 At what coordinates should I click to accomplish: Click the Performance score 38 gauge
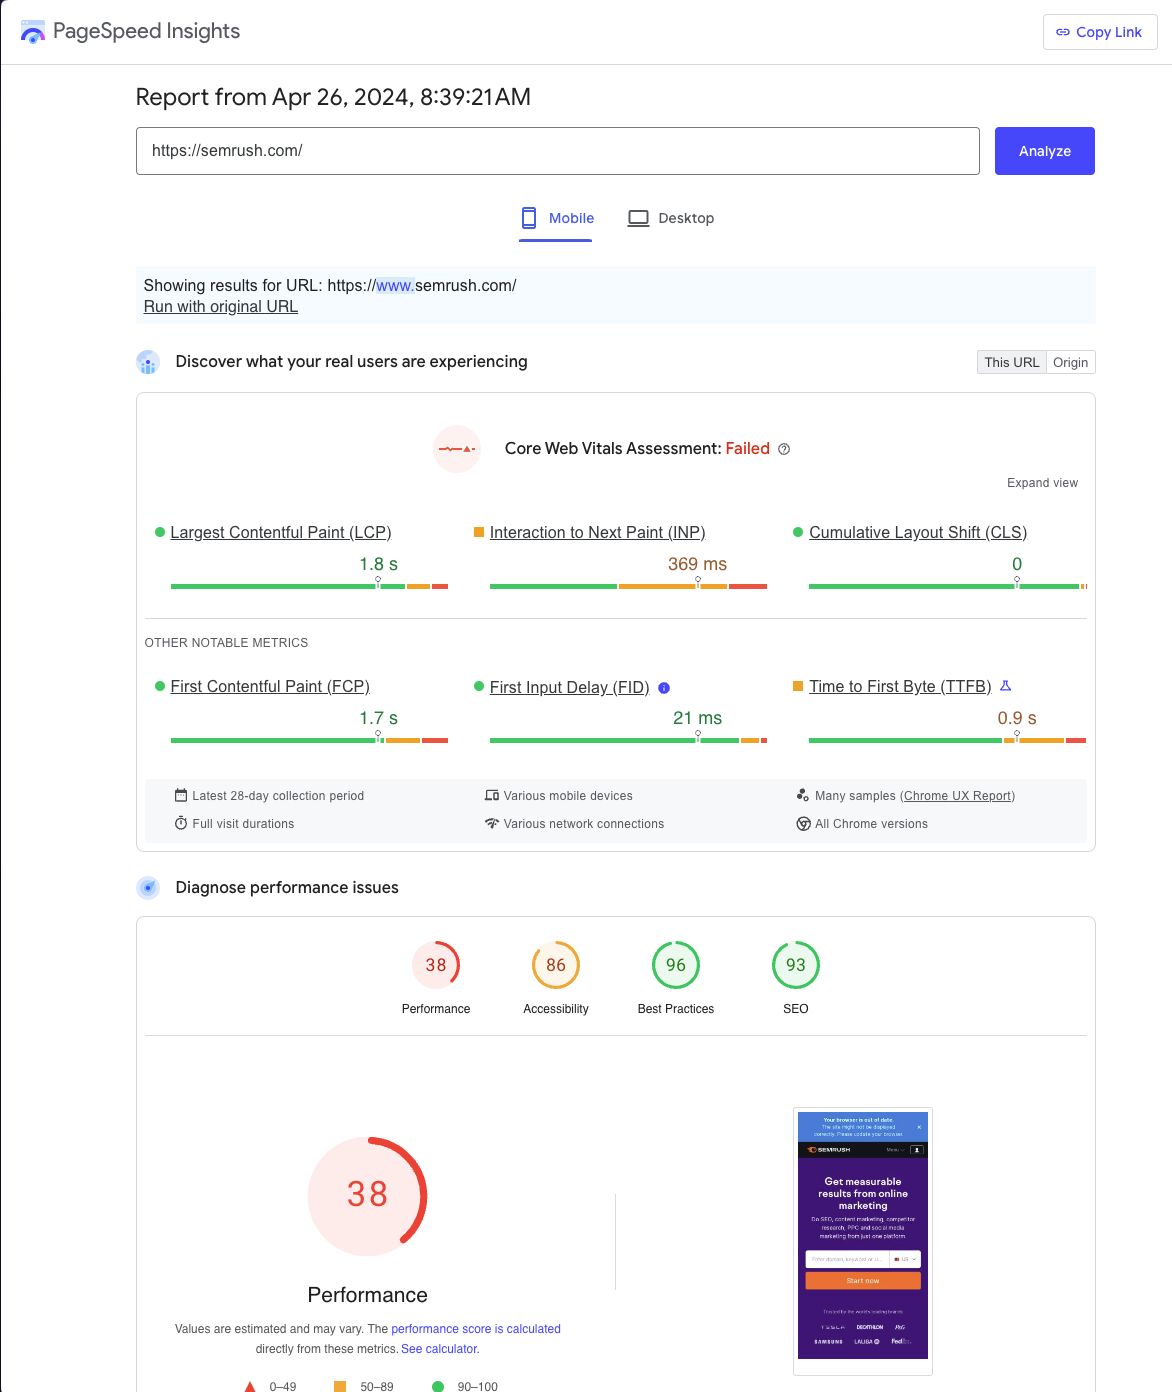(x=436, y=965)
